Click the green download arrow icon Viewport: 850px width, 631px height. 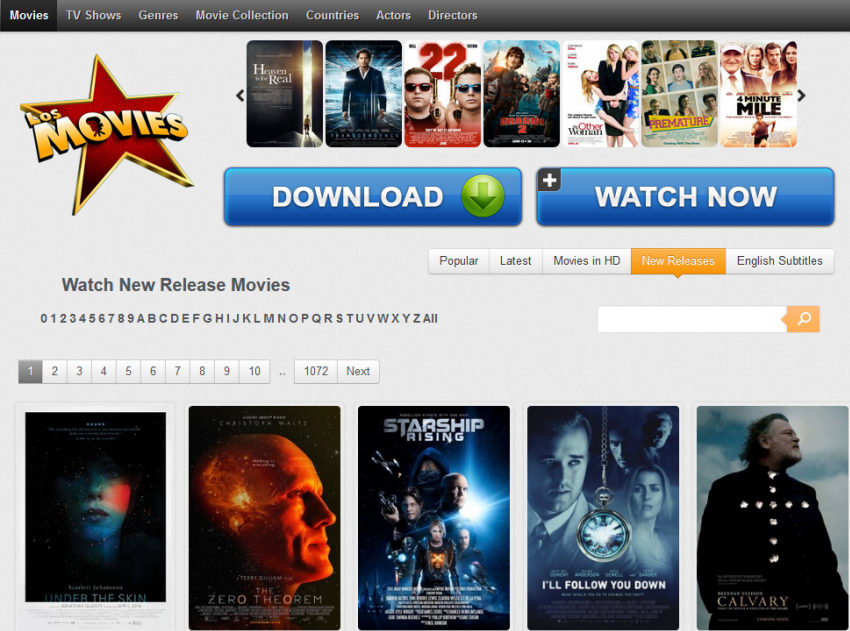point(482,196)
